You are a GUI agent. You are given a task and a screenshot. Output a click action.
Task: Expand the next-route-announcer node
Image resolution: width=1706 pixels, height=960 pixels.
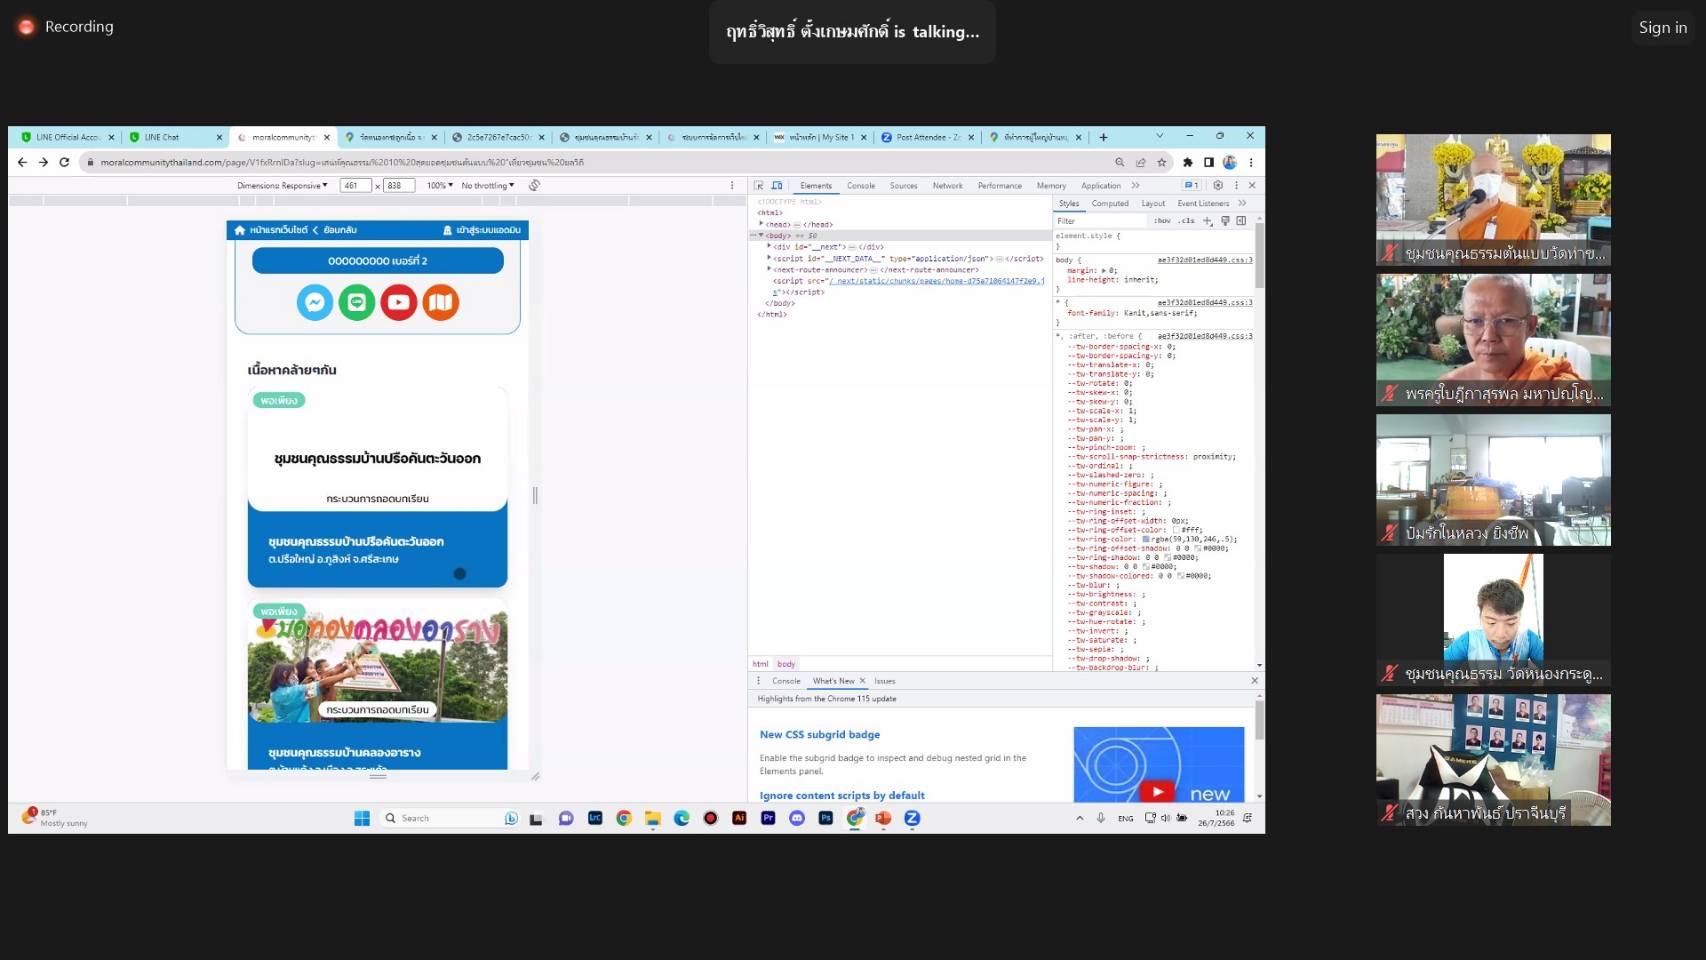click(x=769, y=270)
